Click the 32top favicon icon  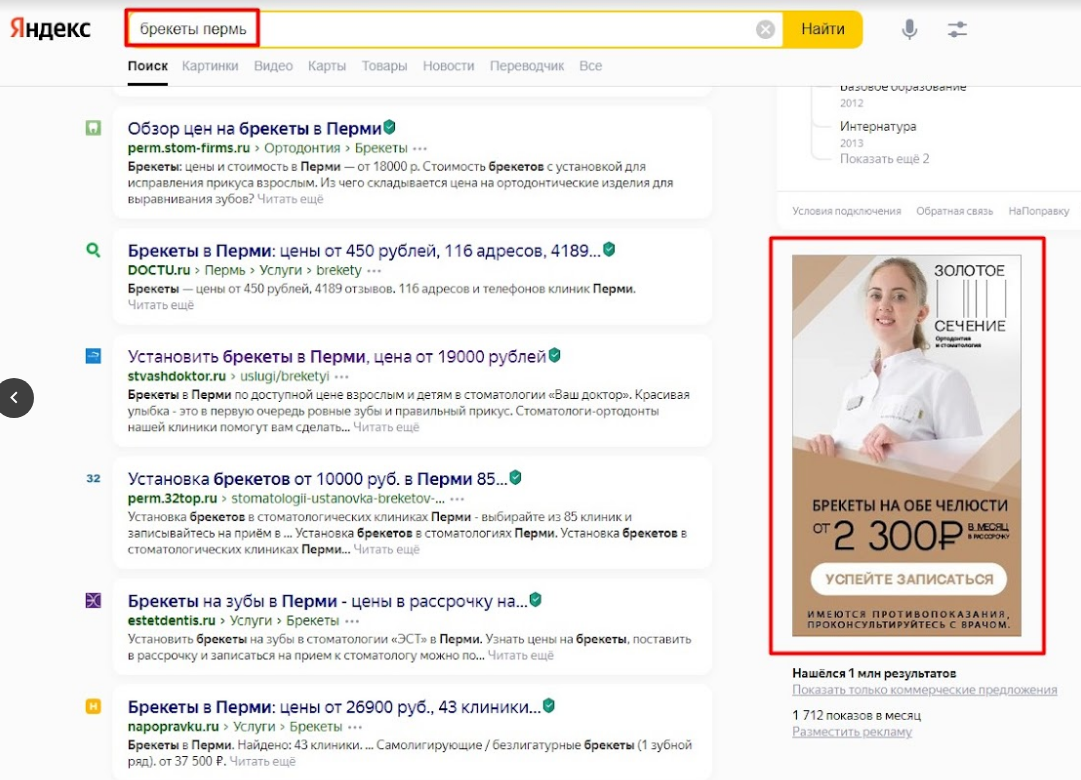click(x=93, y=478)
